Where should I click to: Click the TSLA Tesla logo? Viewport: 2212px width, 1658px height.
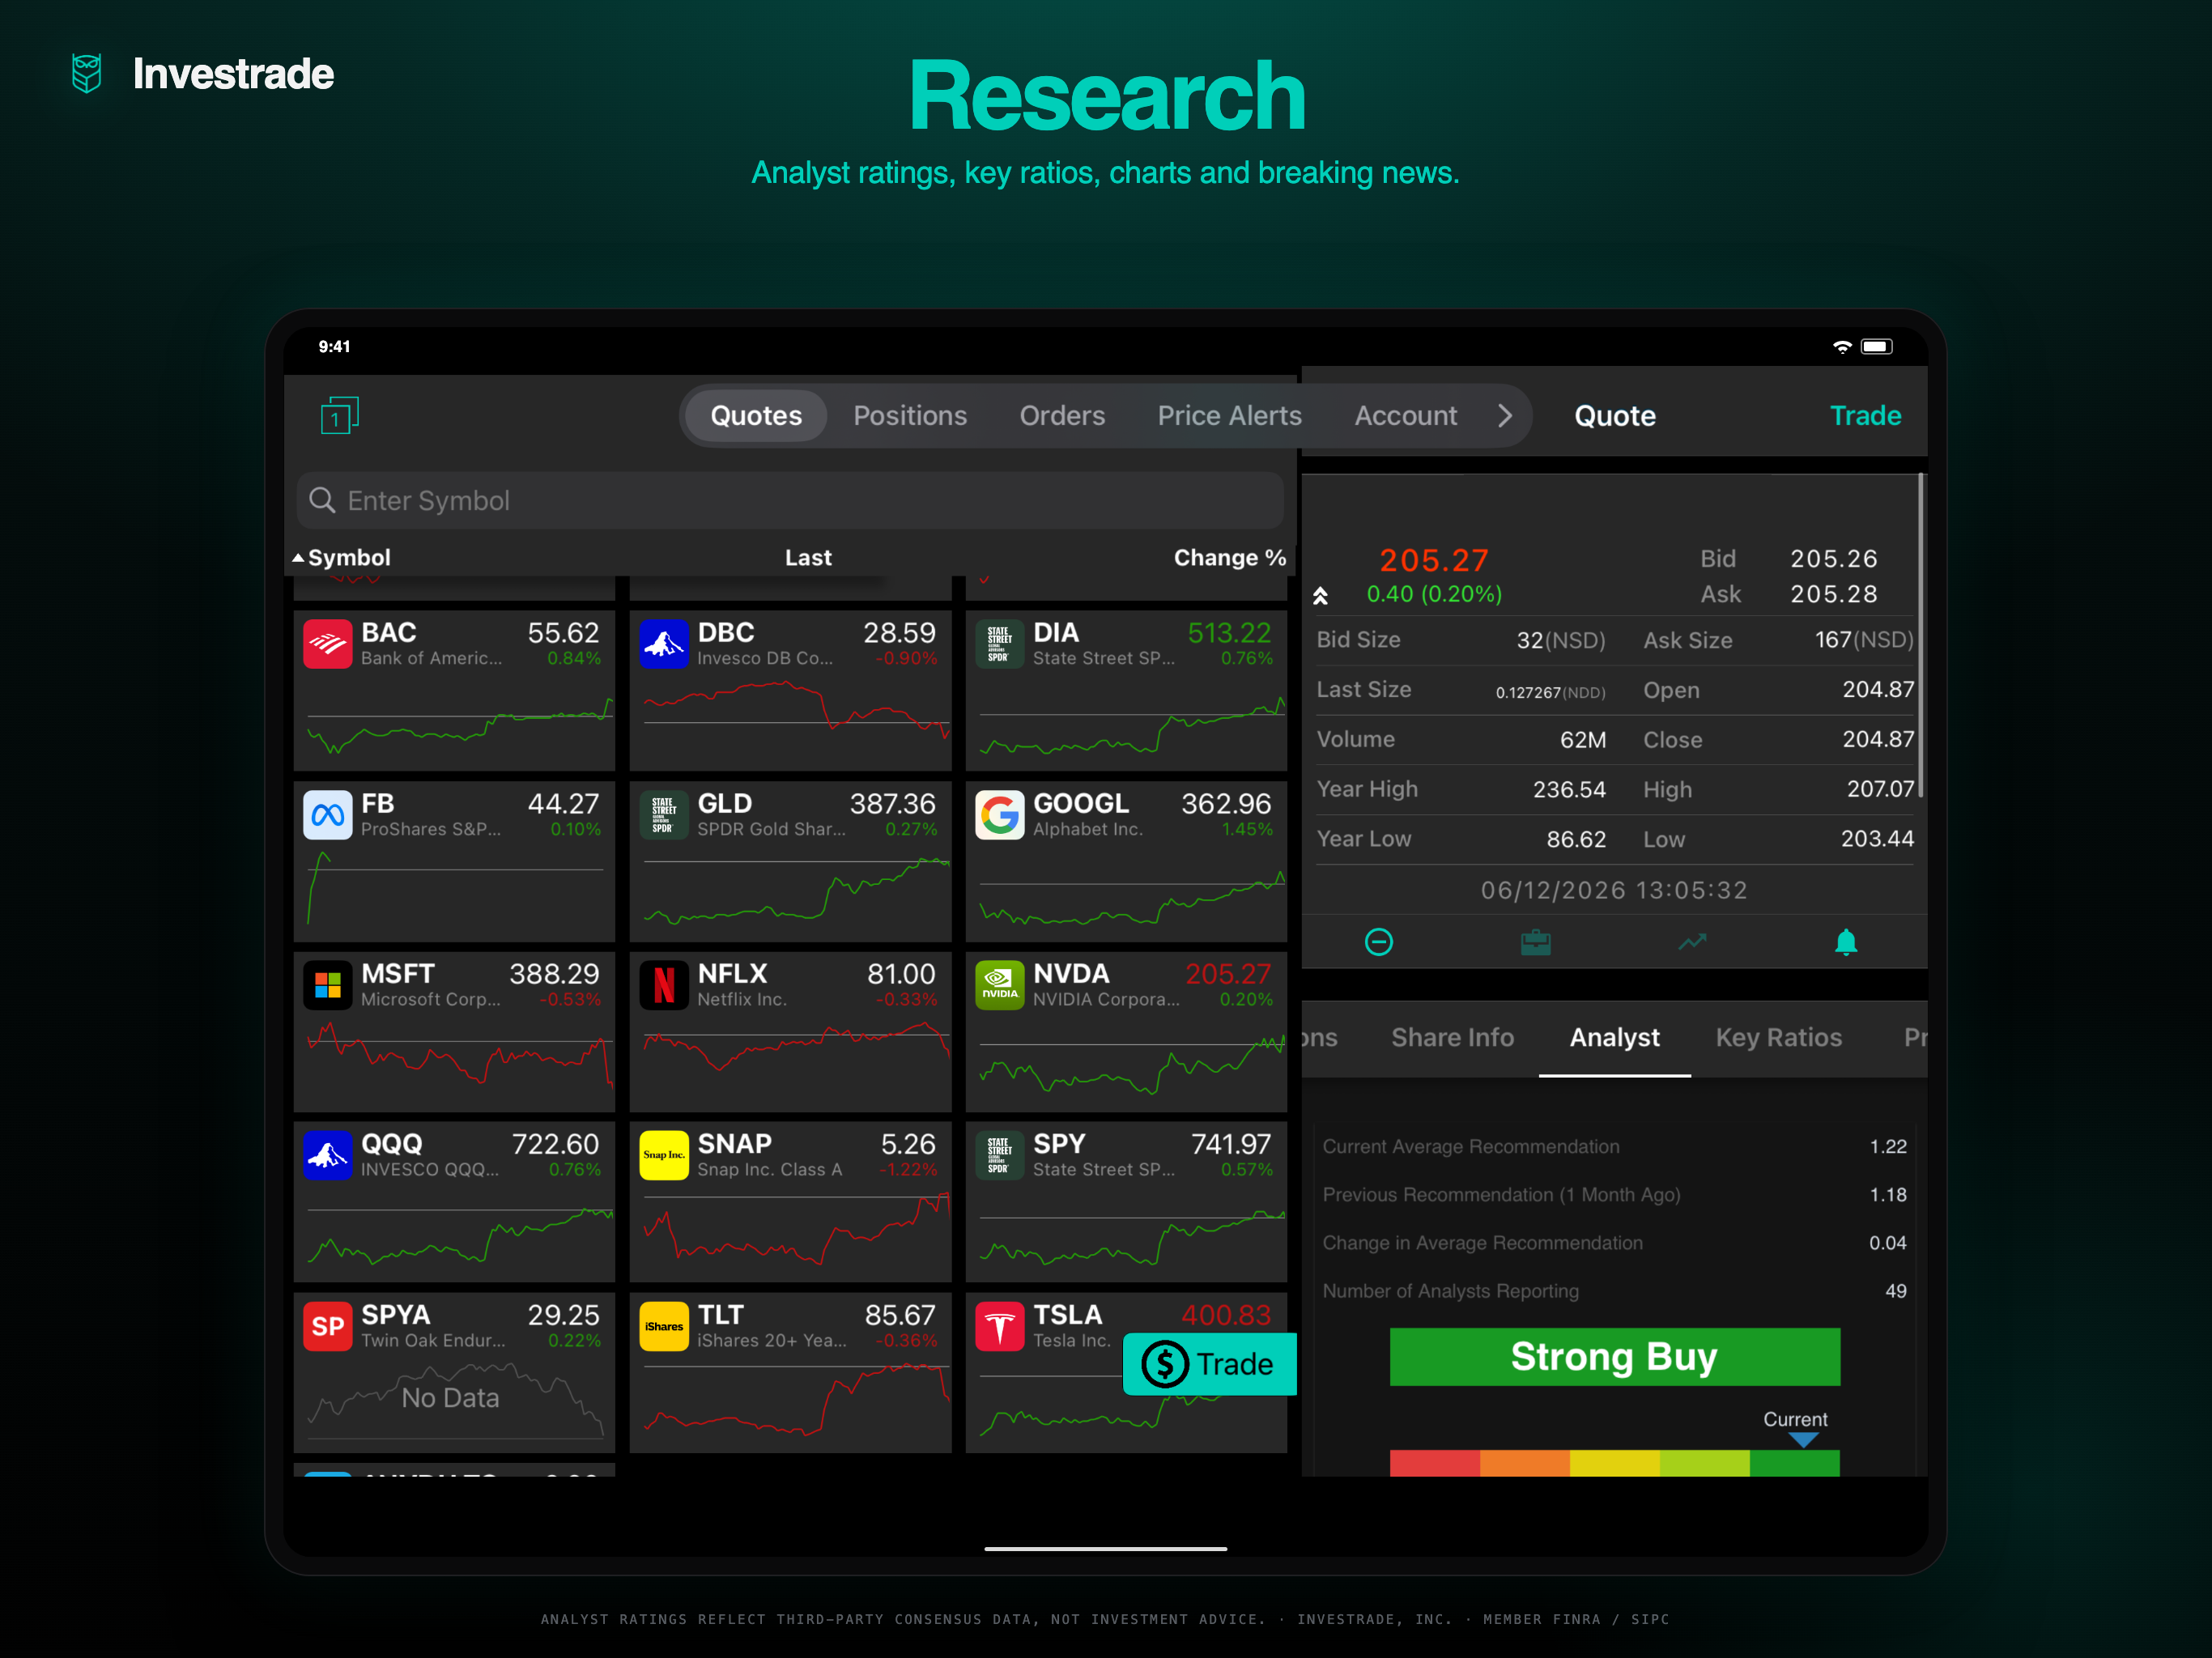pos(1000,1326)
